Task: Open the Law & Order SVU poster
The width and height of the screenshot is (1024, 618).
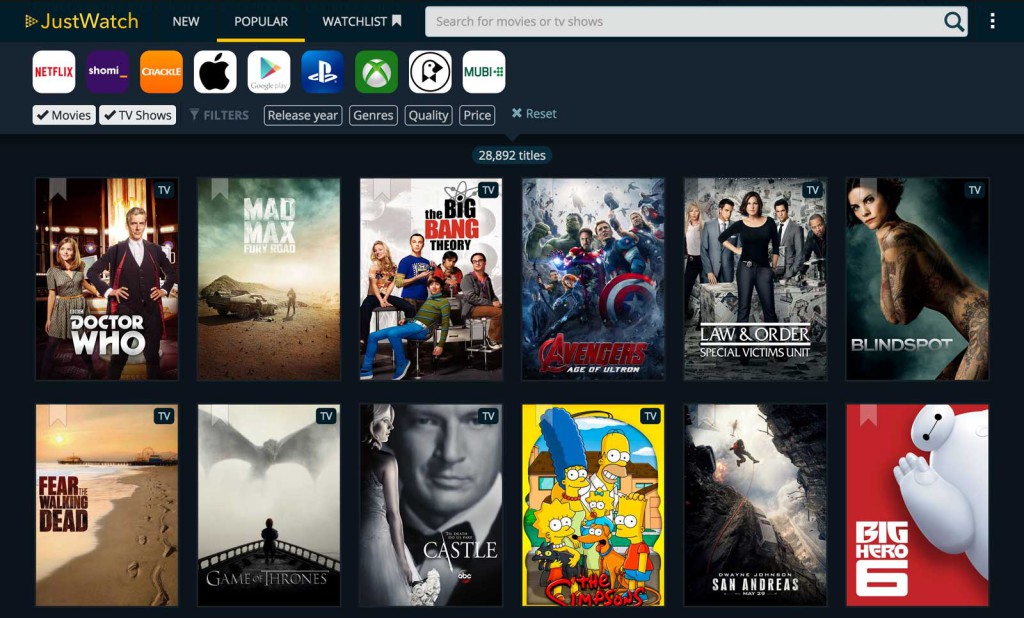Action: pyautogui.click(x=755, y=279)
